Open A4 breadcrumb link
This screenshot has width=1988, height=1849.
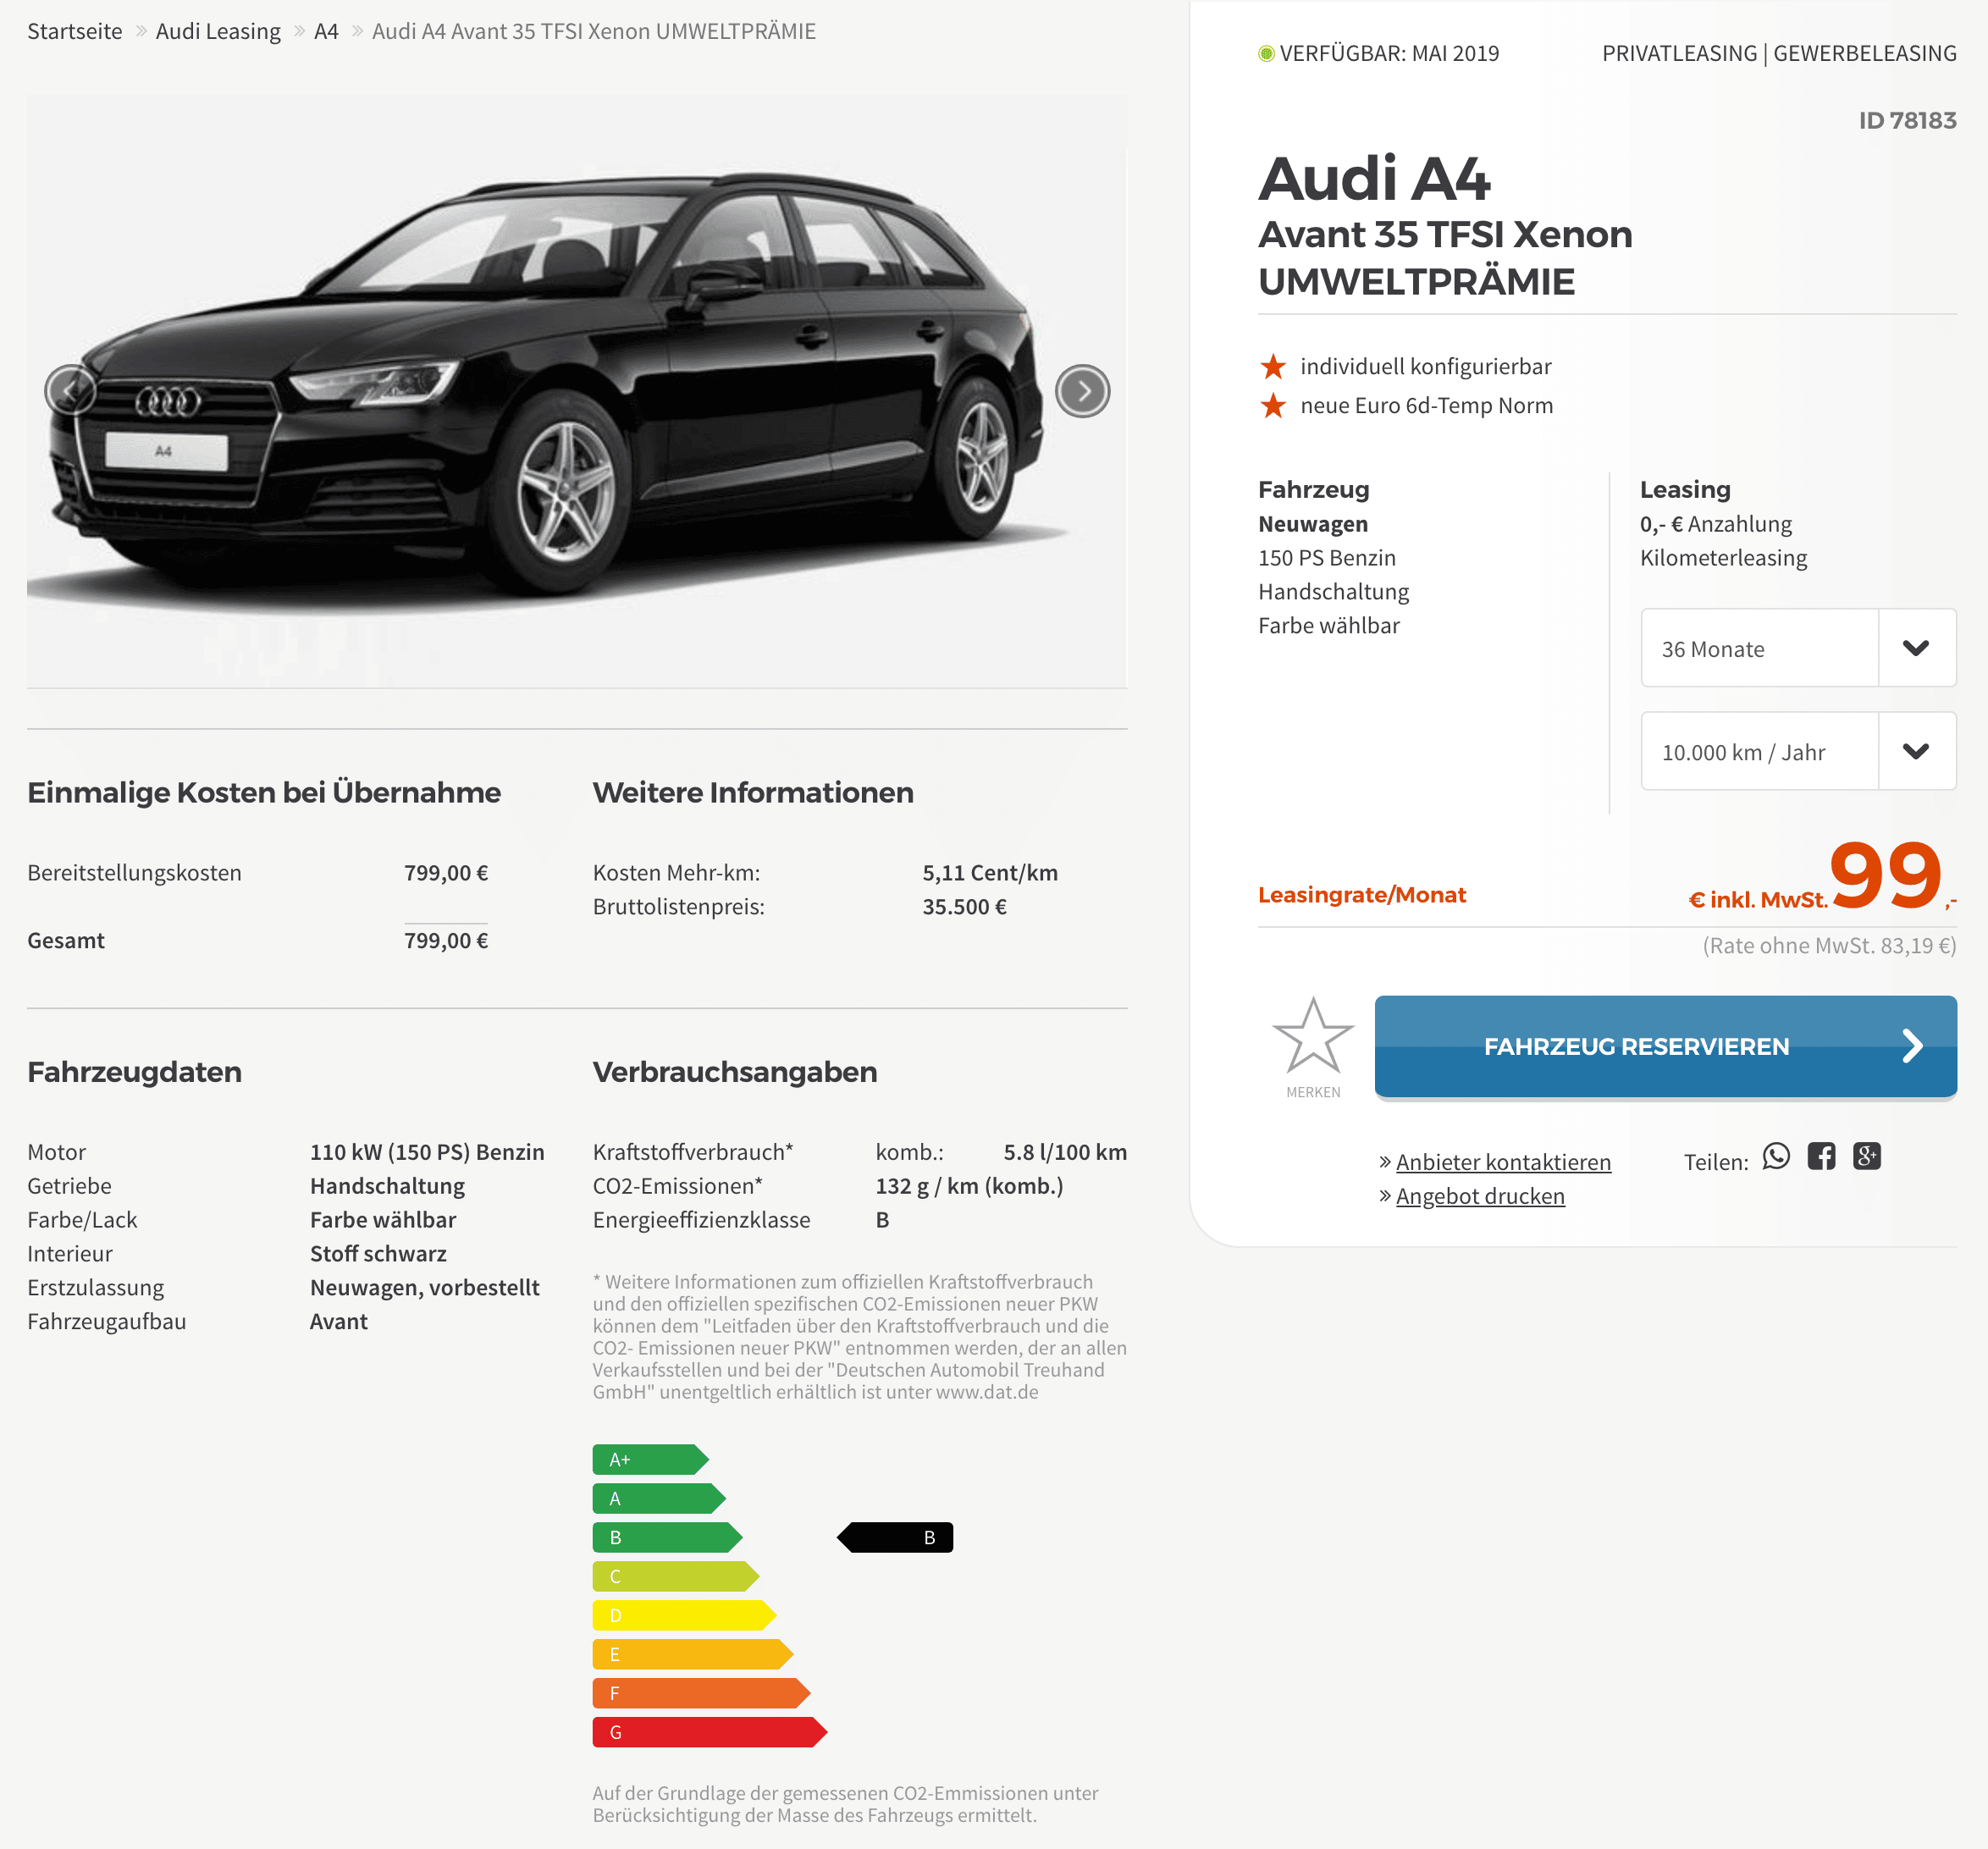click(326, 31)
